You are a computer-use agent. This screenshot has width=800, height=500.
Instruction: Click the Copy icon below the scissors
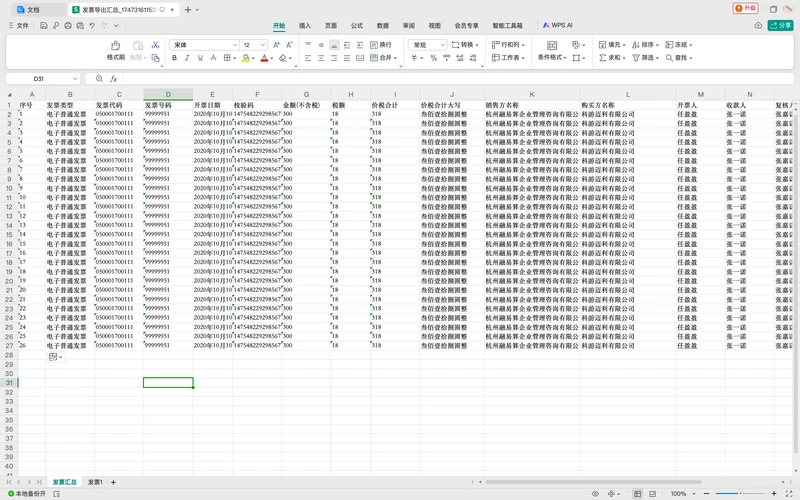click(156, 58)
